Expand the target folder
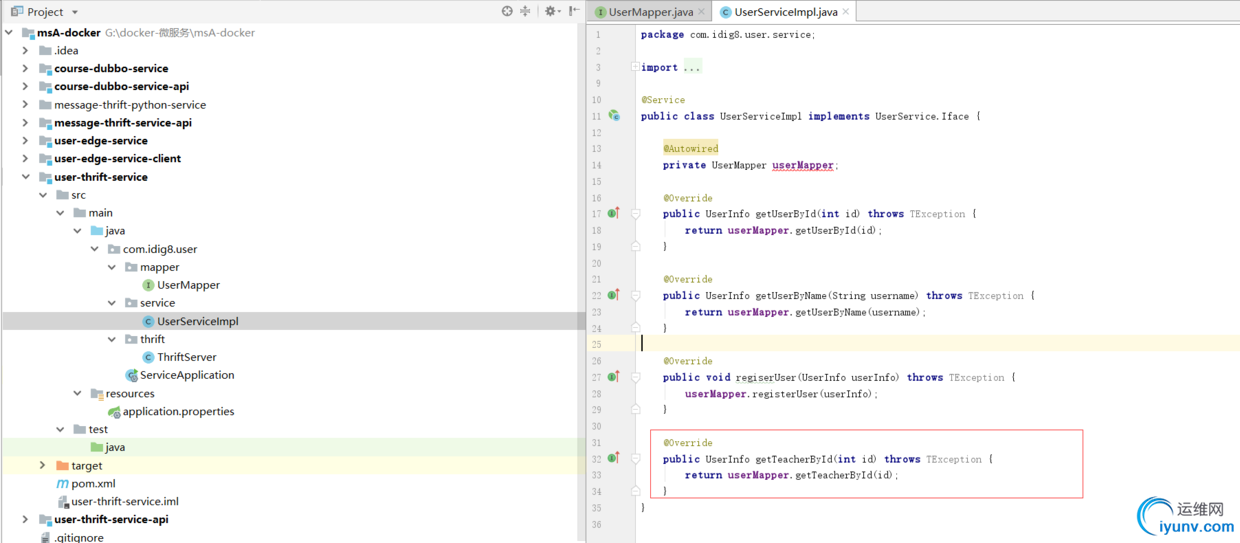The height and width of the screenshot is (543, 1240). [x=42, y=466]
